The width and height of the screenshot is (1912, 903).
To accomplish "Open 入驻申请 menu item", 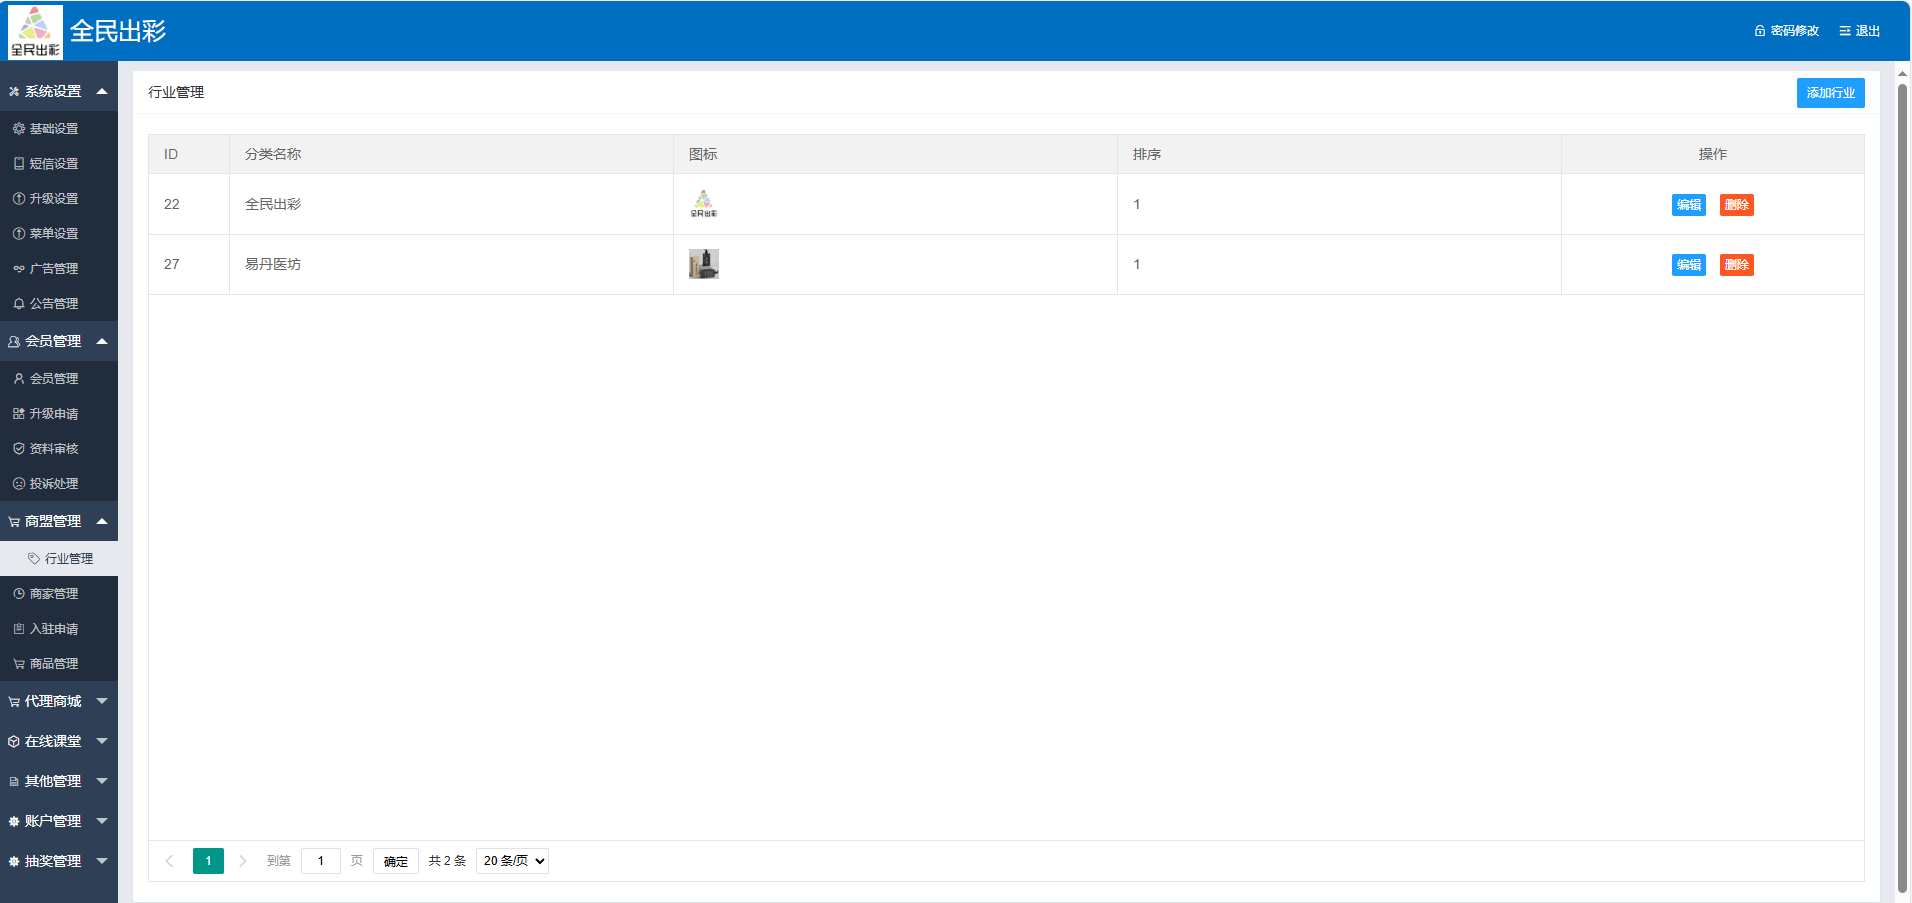I will click(x=59, y=629).
